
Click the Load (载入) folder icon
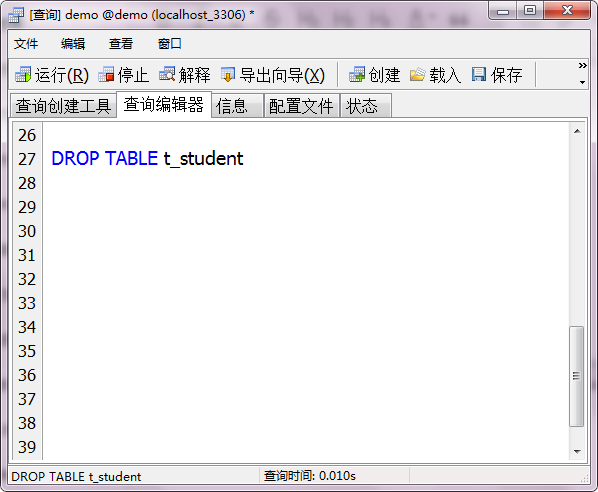pos(418,74)
